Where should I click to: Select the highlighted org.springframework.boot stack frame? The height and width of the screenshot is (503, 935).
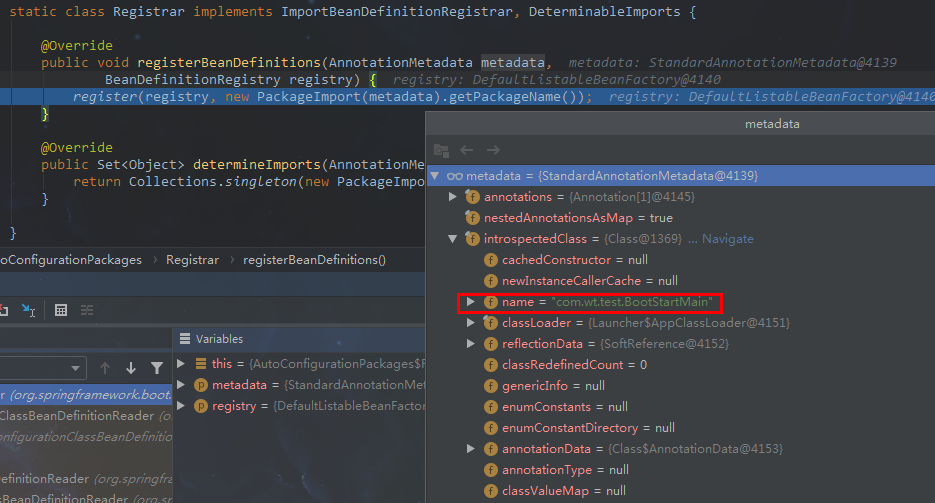point(86,395)
